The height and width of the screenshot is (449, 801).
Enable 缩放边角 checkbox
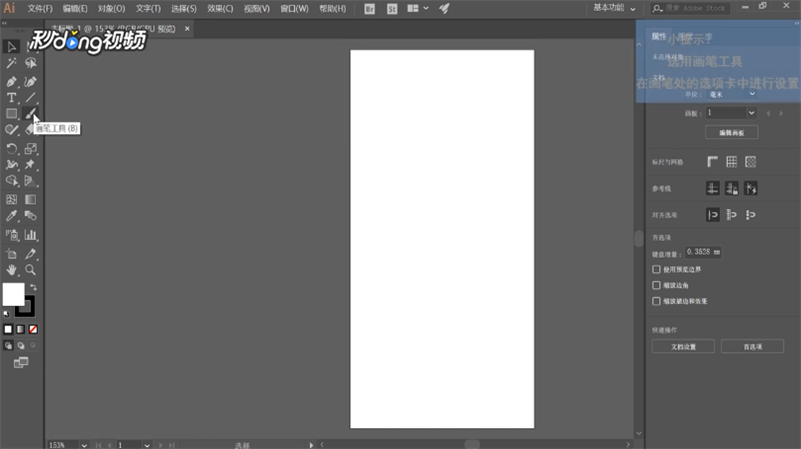[656, 285]
